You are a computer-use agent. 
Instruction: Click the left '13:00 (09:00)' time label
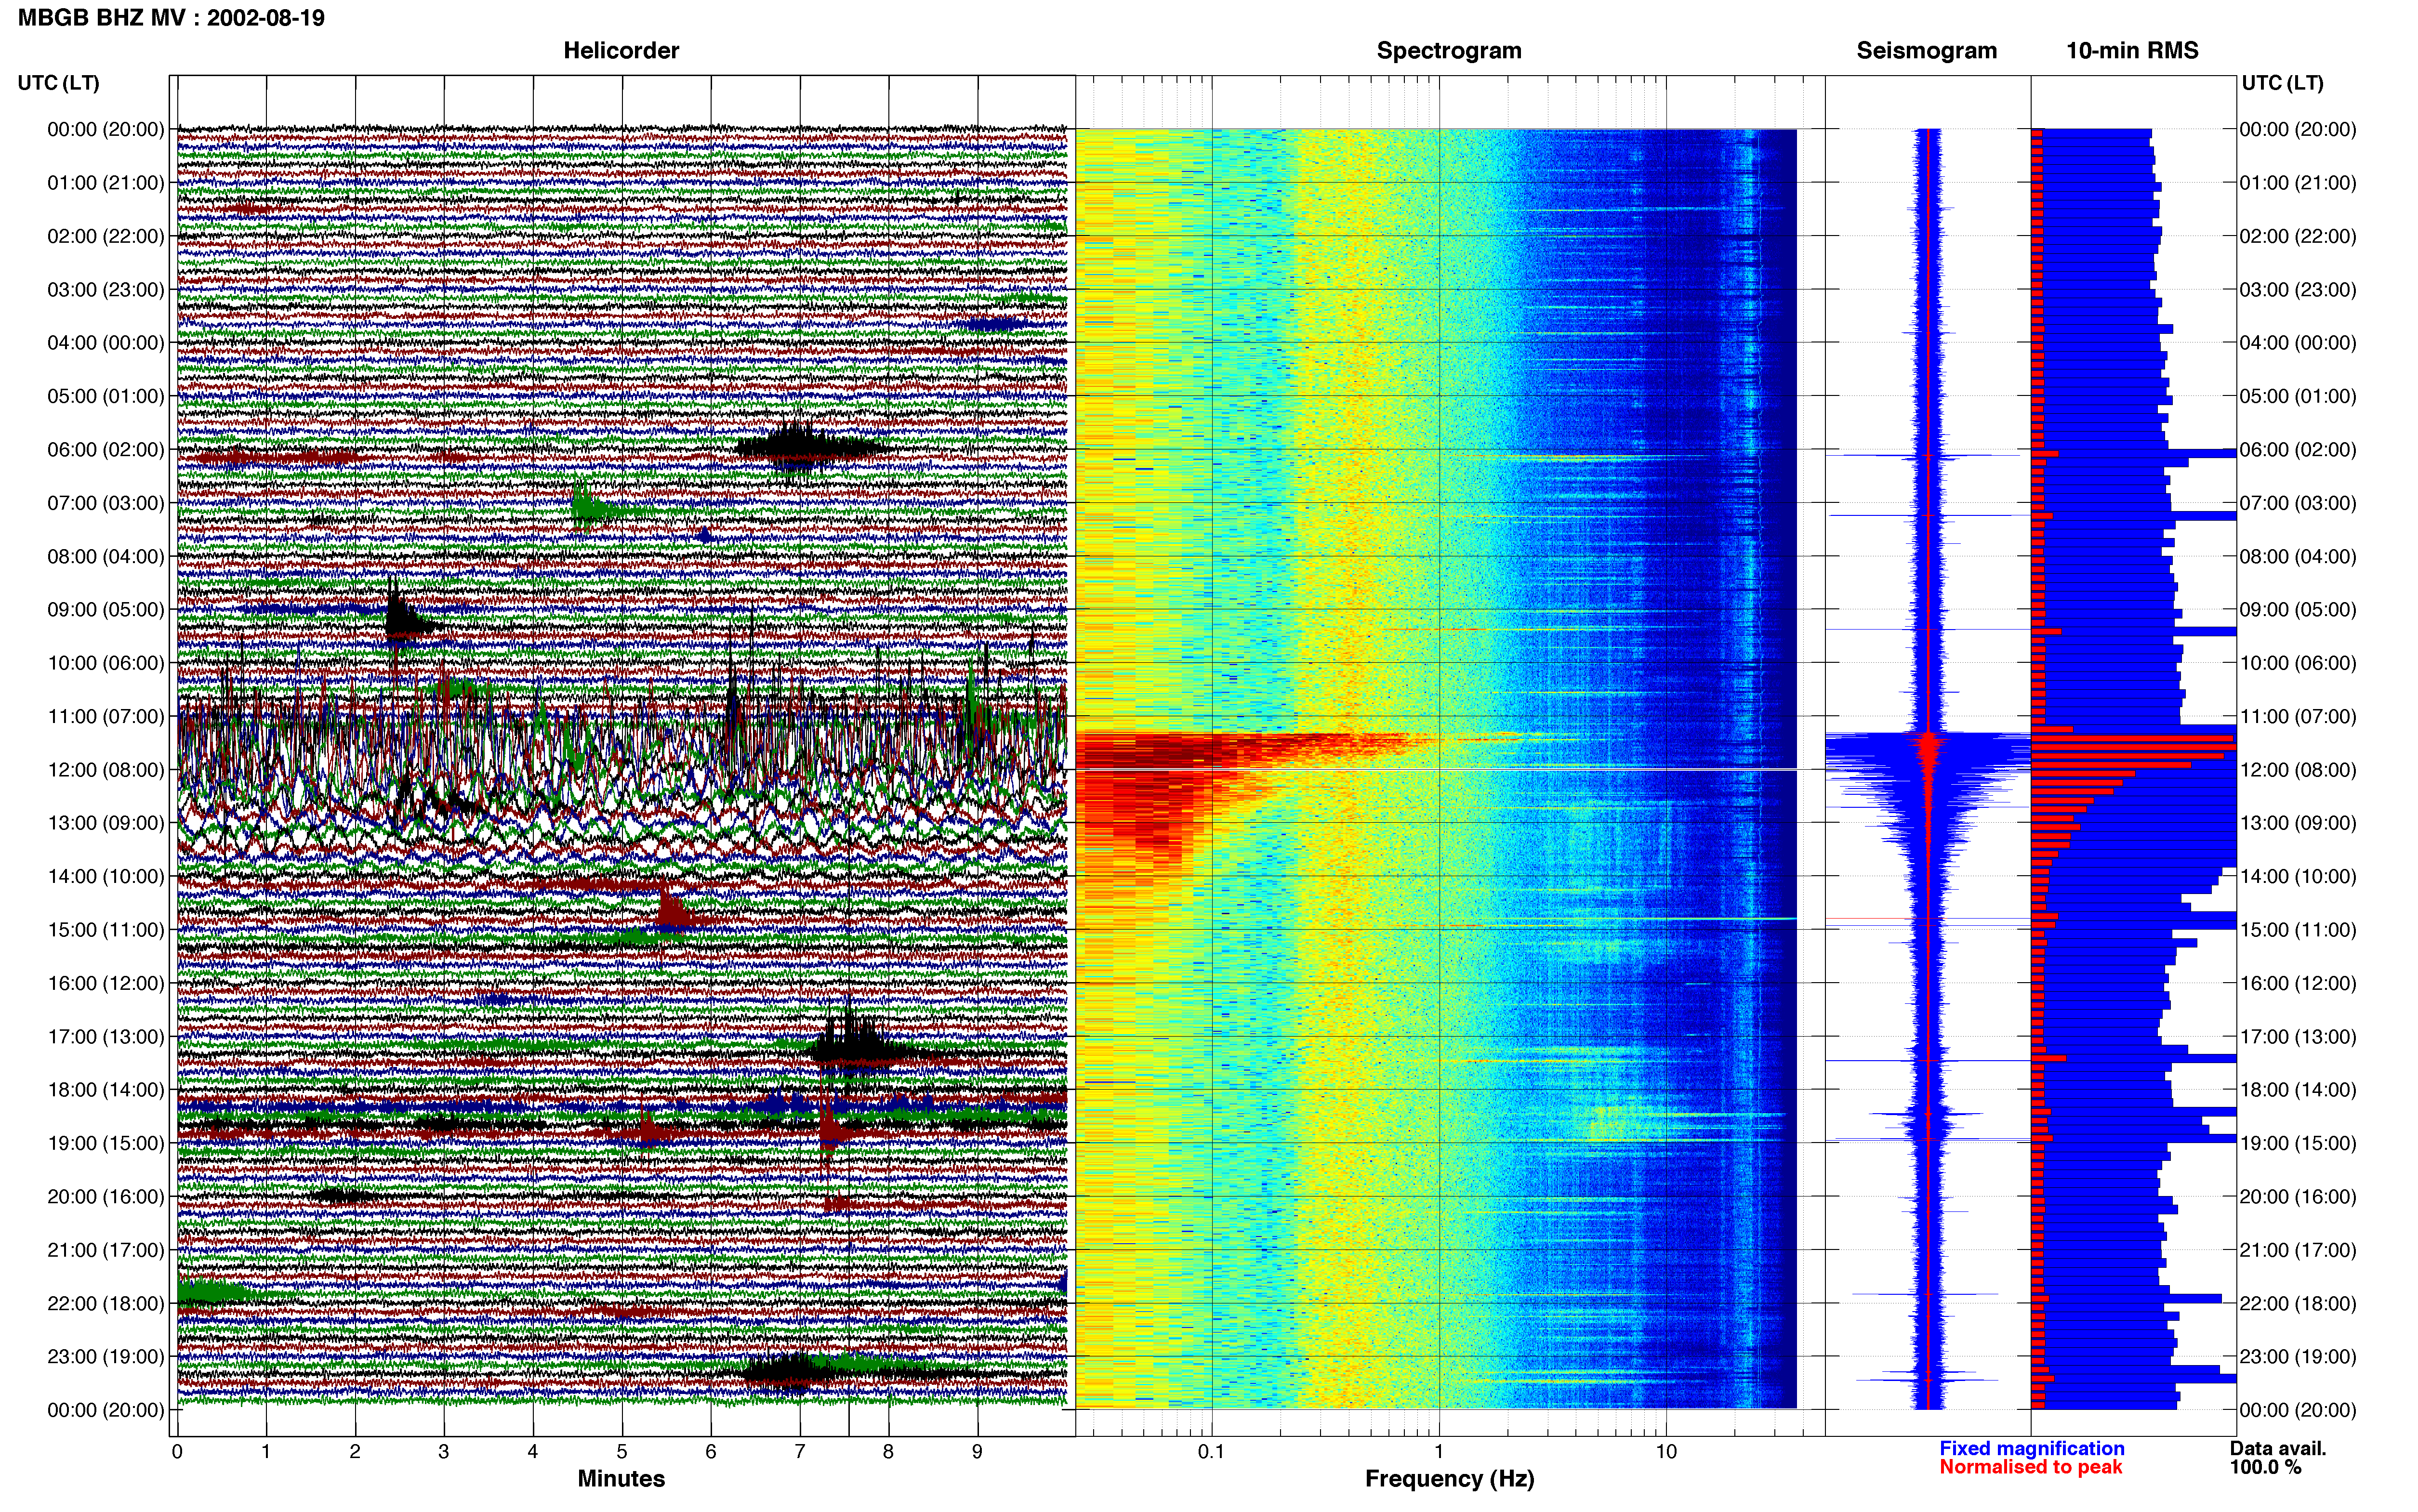pos(106,823)
